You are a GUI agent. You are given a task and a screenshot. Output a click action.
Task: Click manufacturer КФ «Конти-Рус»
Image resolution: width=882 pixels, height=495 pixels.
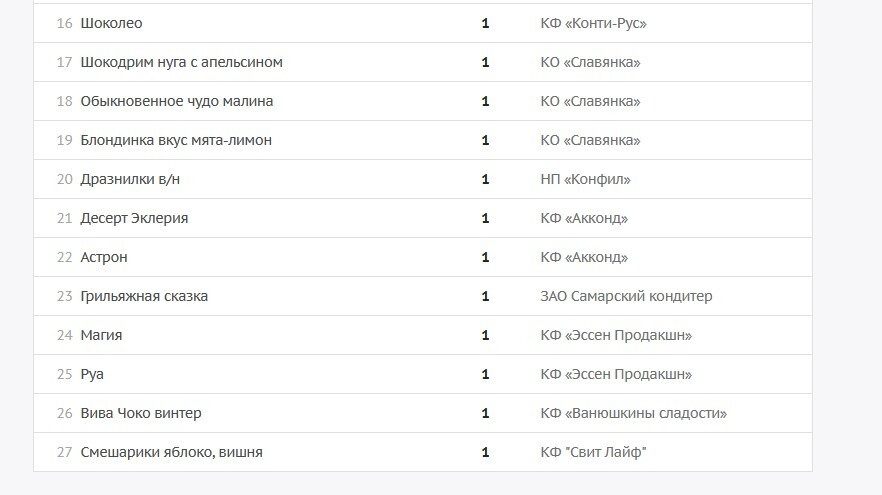(x=593, y=23)
